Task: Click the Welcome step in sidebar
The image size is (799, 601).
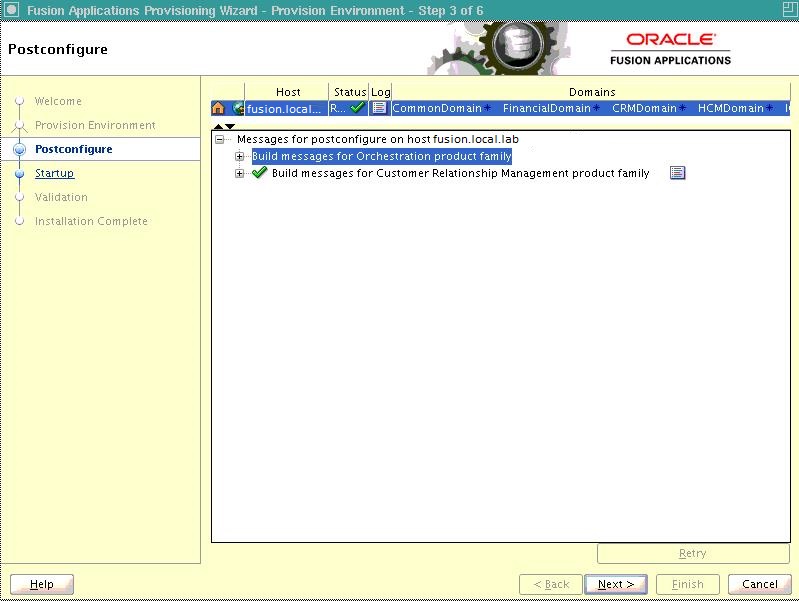Action: click(58, 101)
